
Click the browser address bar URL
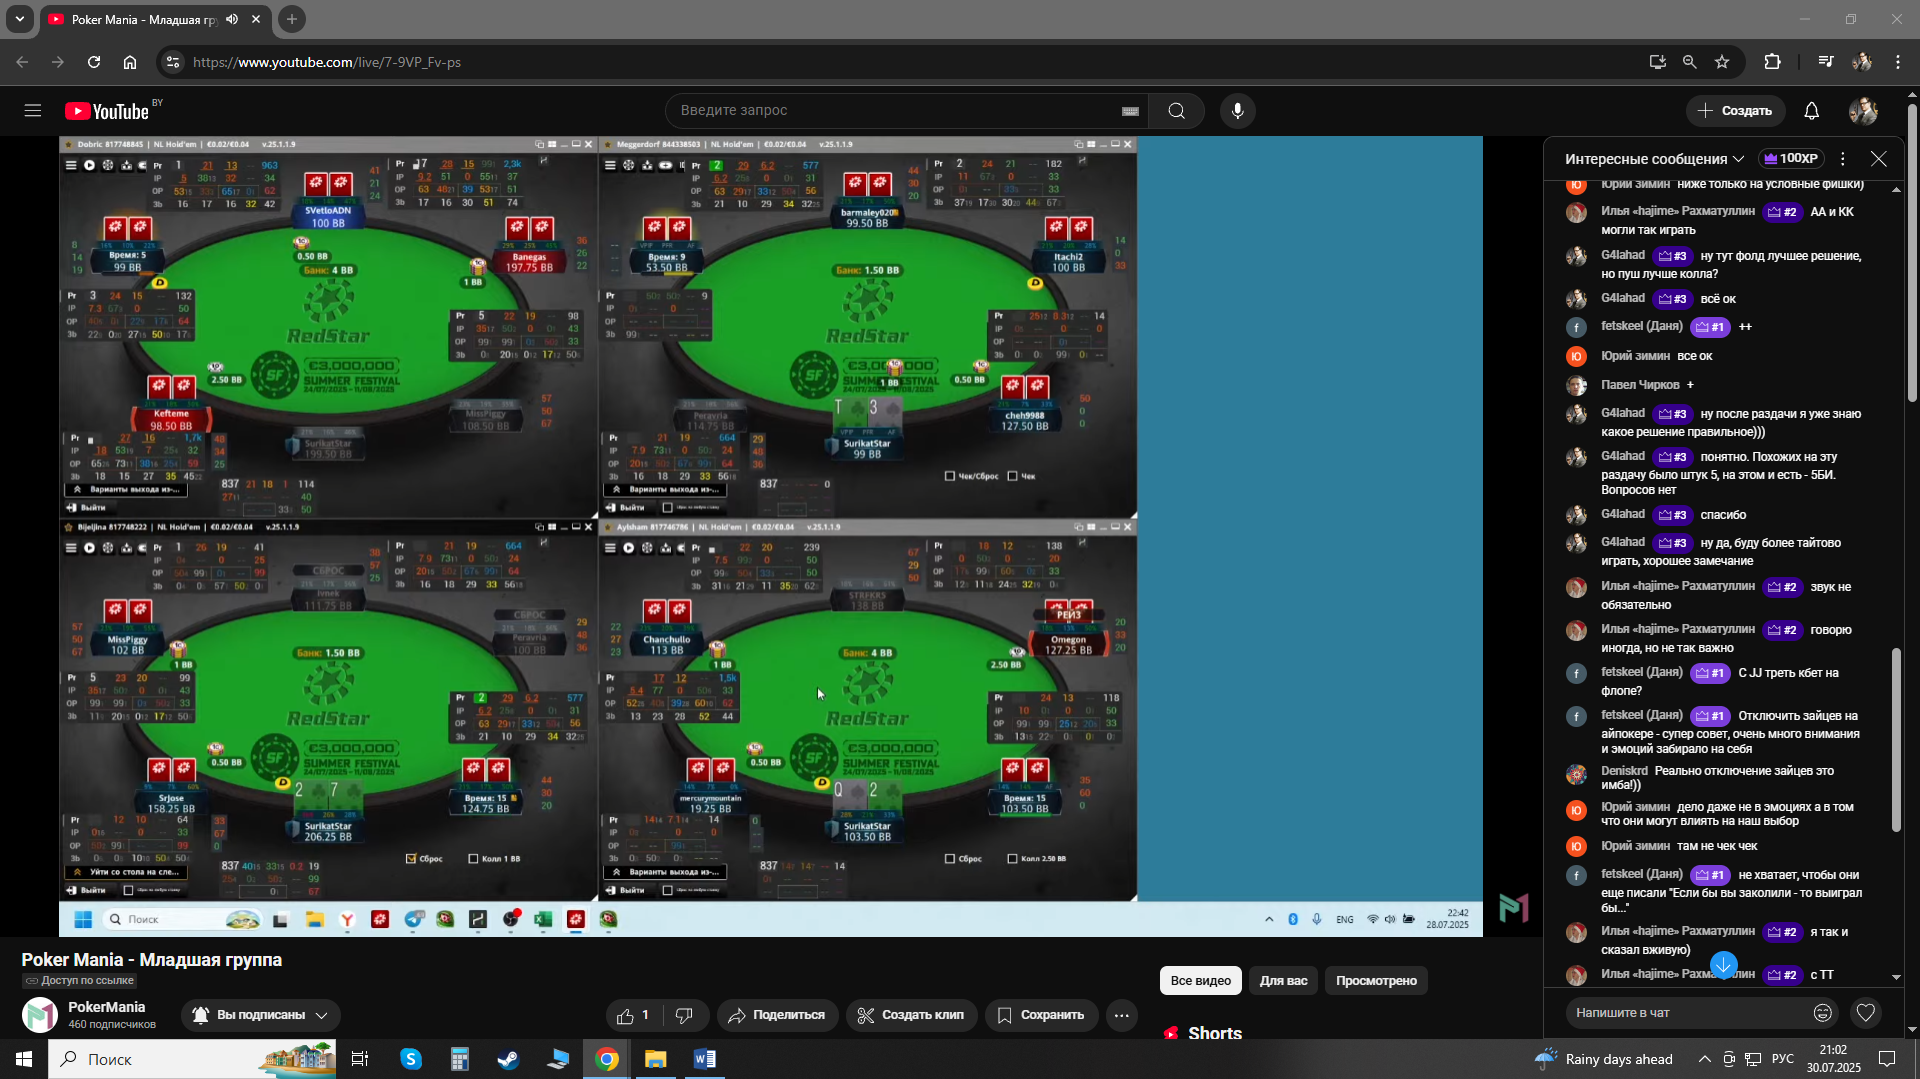(x=327, y=62)
